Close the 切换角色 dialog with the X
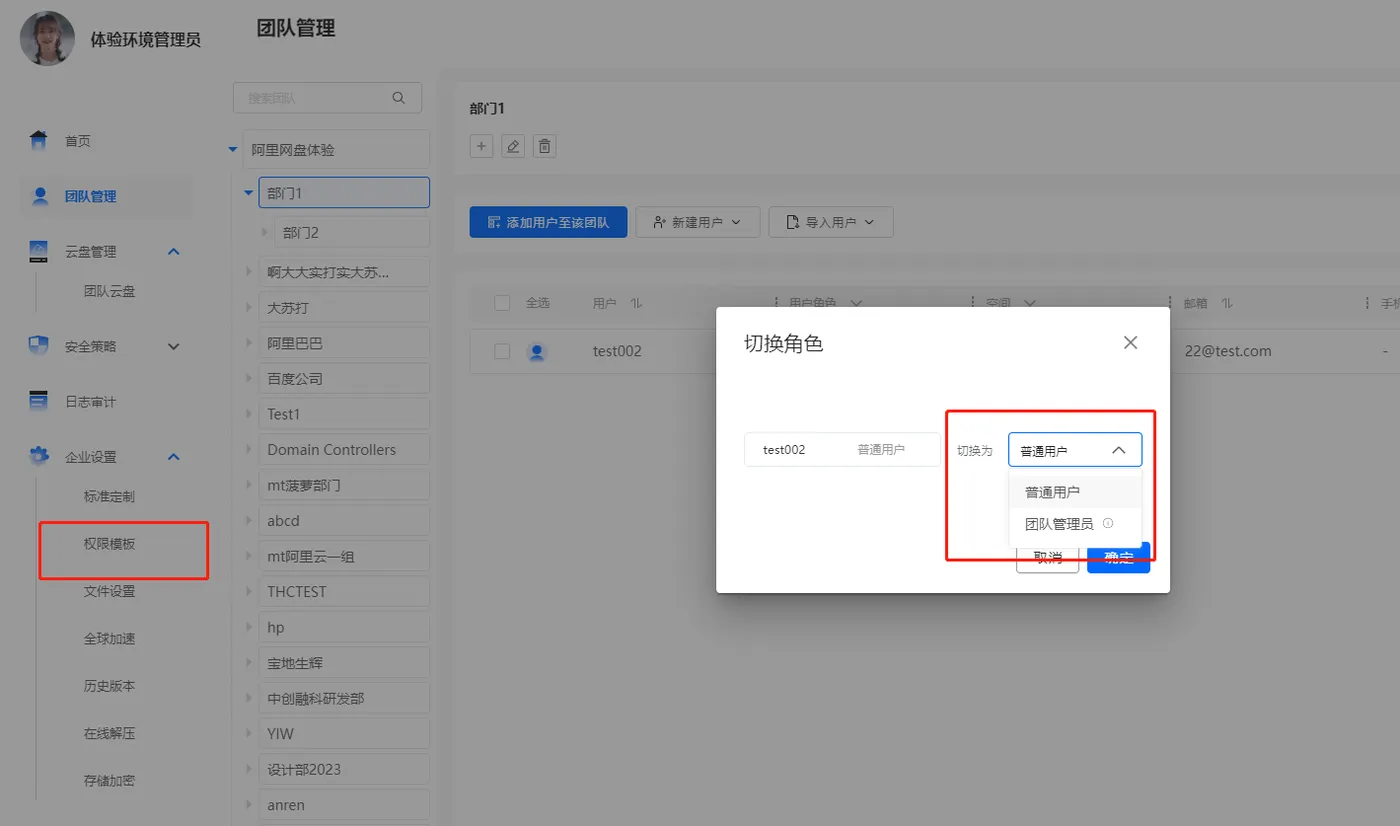The width and height of the screenshot is (1400, 826). tap(1130, 342)
